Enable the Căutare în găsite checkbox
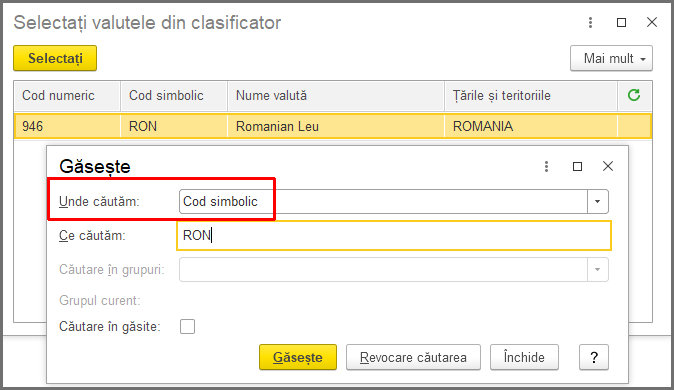This screenshot has height=390, width=674. click(187, 326)
